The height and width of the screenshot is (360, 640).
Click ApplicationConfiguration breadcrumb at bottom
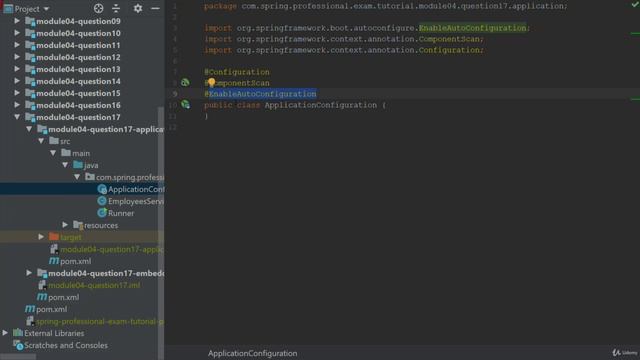(x=253, y=353)
